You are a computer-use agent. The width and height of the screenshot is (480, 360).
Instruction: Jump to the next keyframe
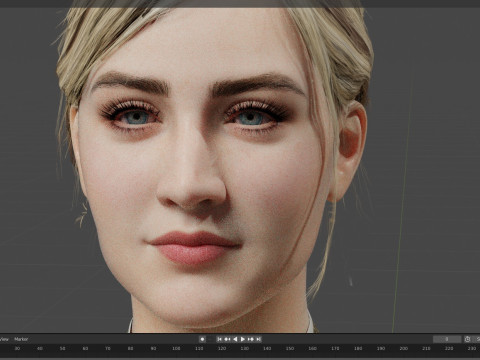tap(251, 339)
